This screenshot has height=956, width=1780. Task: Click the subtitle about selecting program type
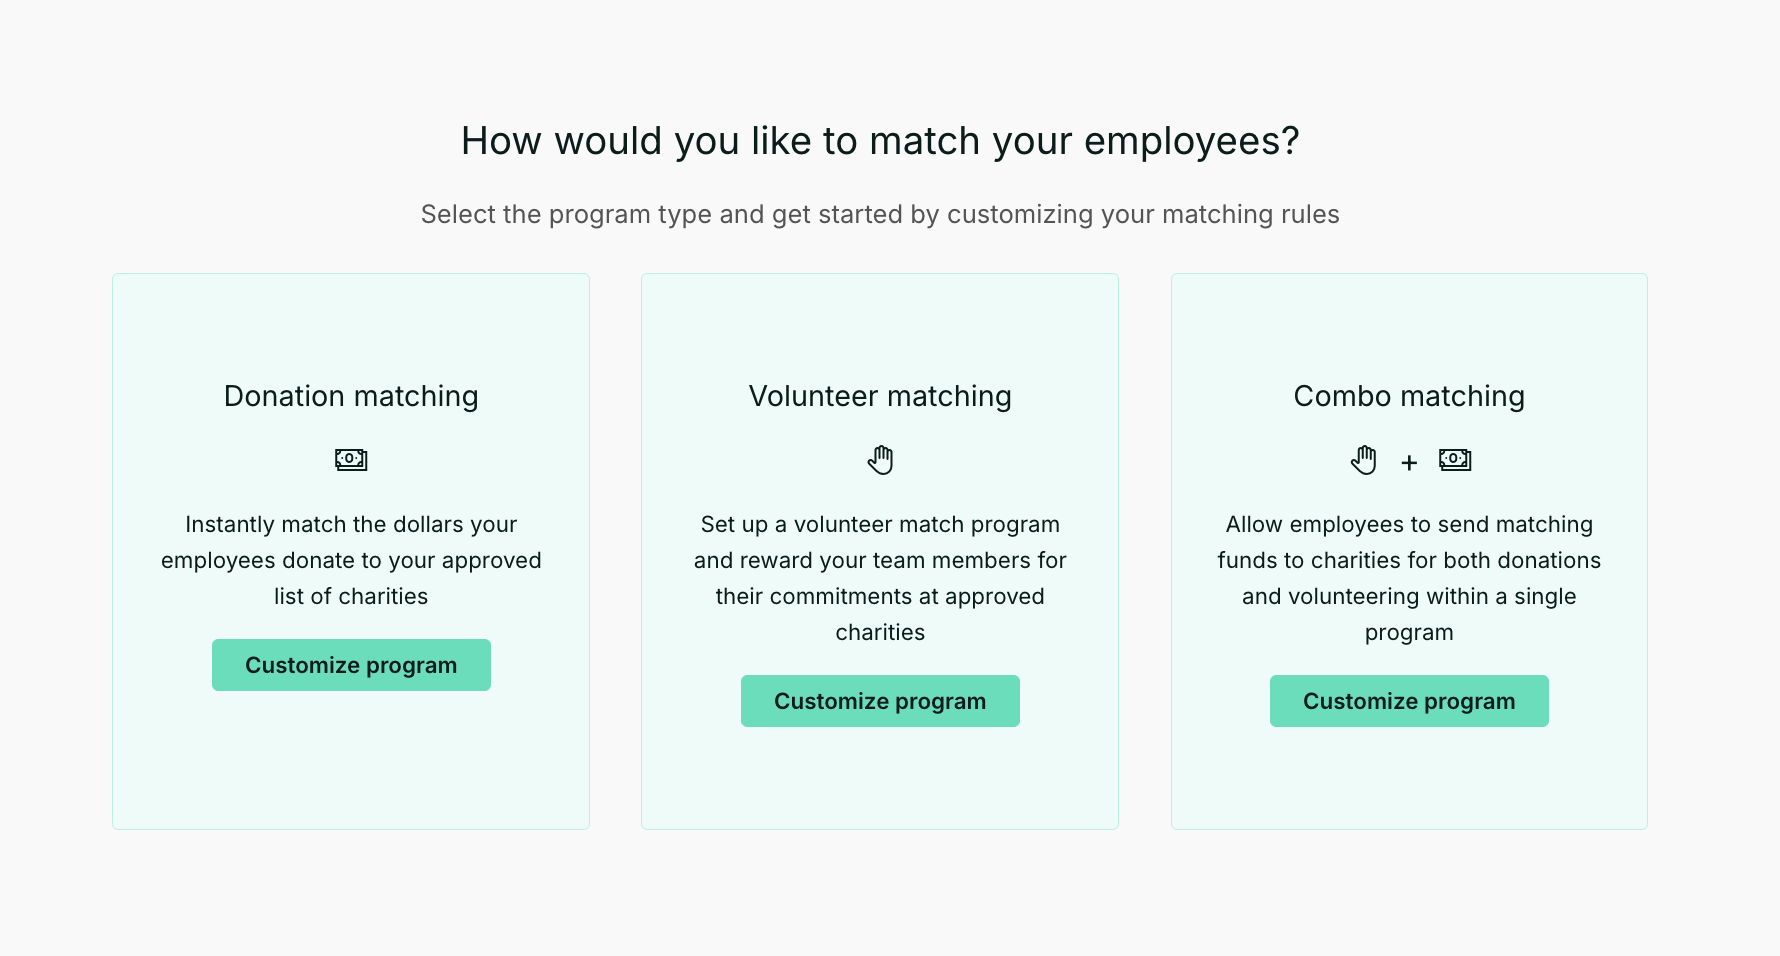pos(880,214)
